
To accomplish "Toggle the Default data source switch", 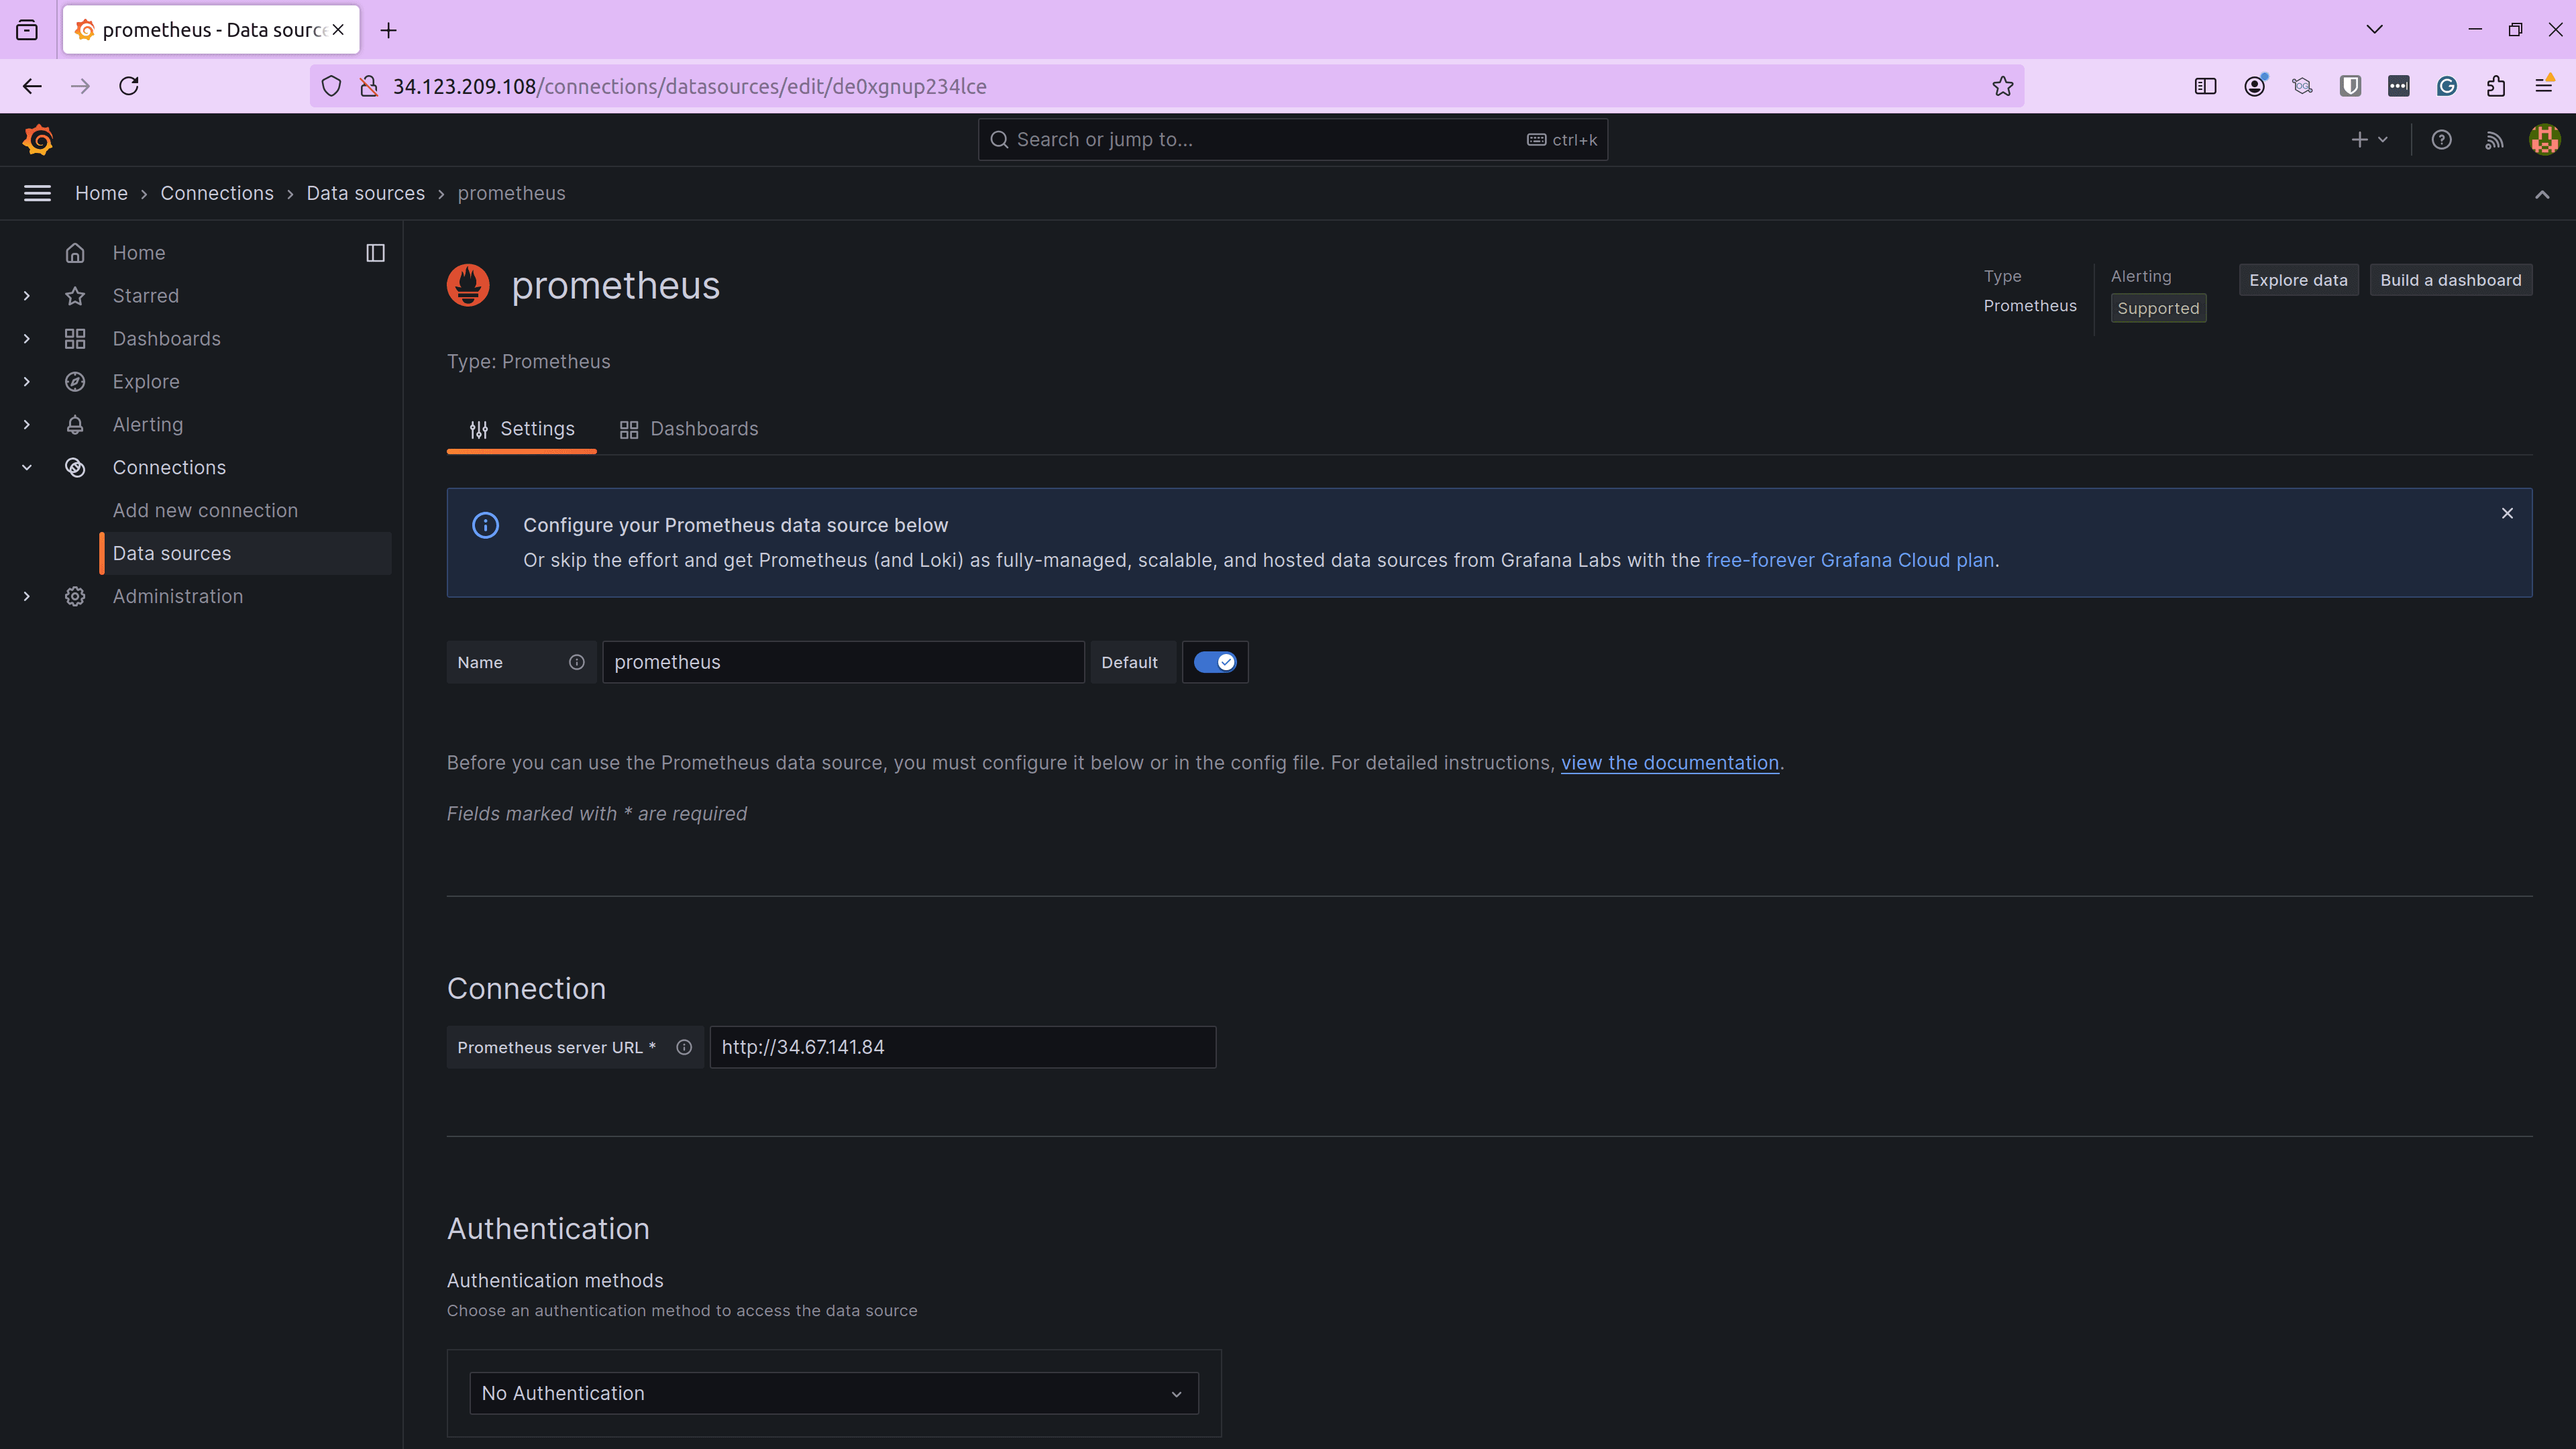I will click(1215, 662).
